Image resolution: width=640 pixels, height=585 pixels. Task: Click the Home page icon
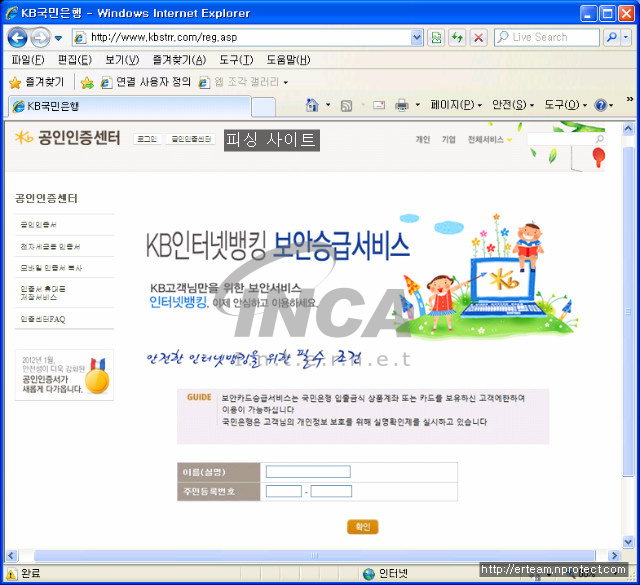pos(312,105)
